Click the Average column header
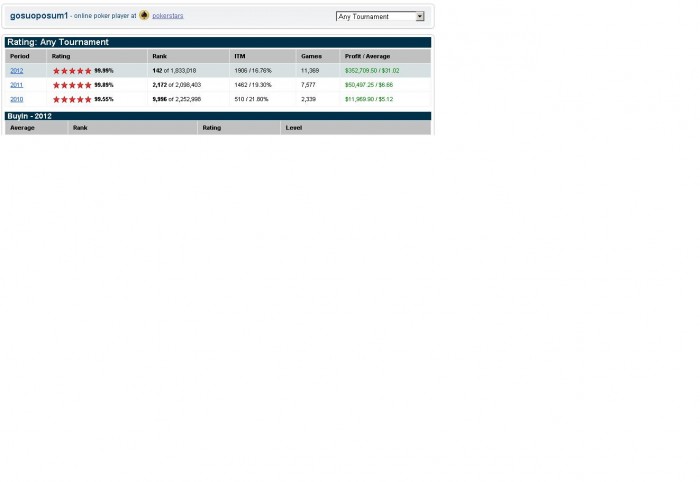 [22, 128]
